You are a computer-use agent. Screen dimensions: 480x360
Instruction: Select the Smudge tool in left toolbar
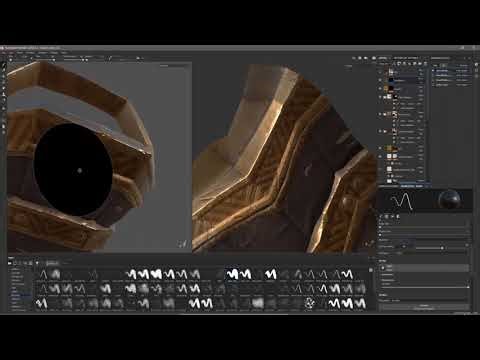click(x=4, y=89)
